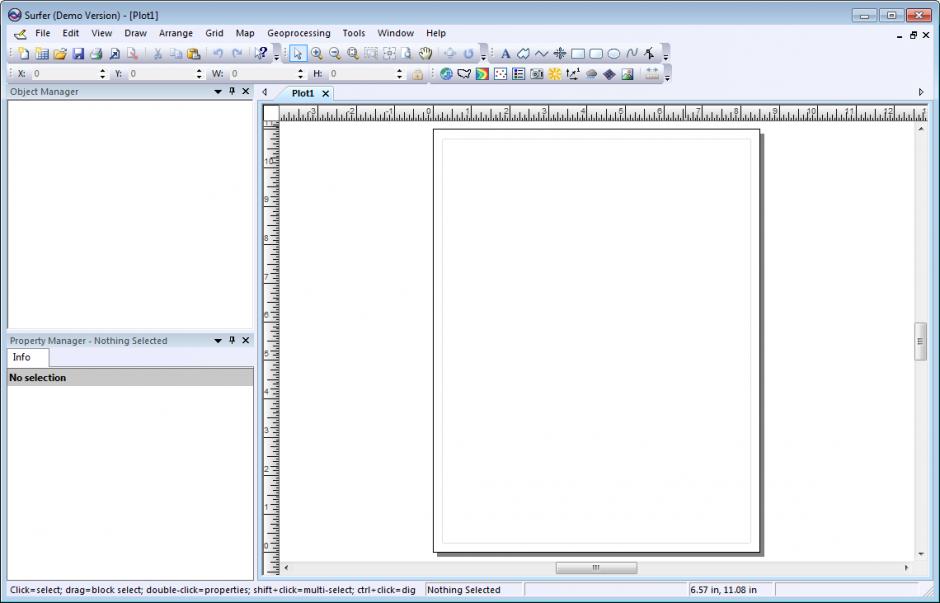Click the New Plot document icon
This screenshot has height=603, width=940.
point(23,54)
